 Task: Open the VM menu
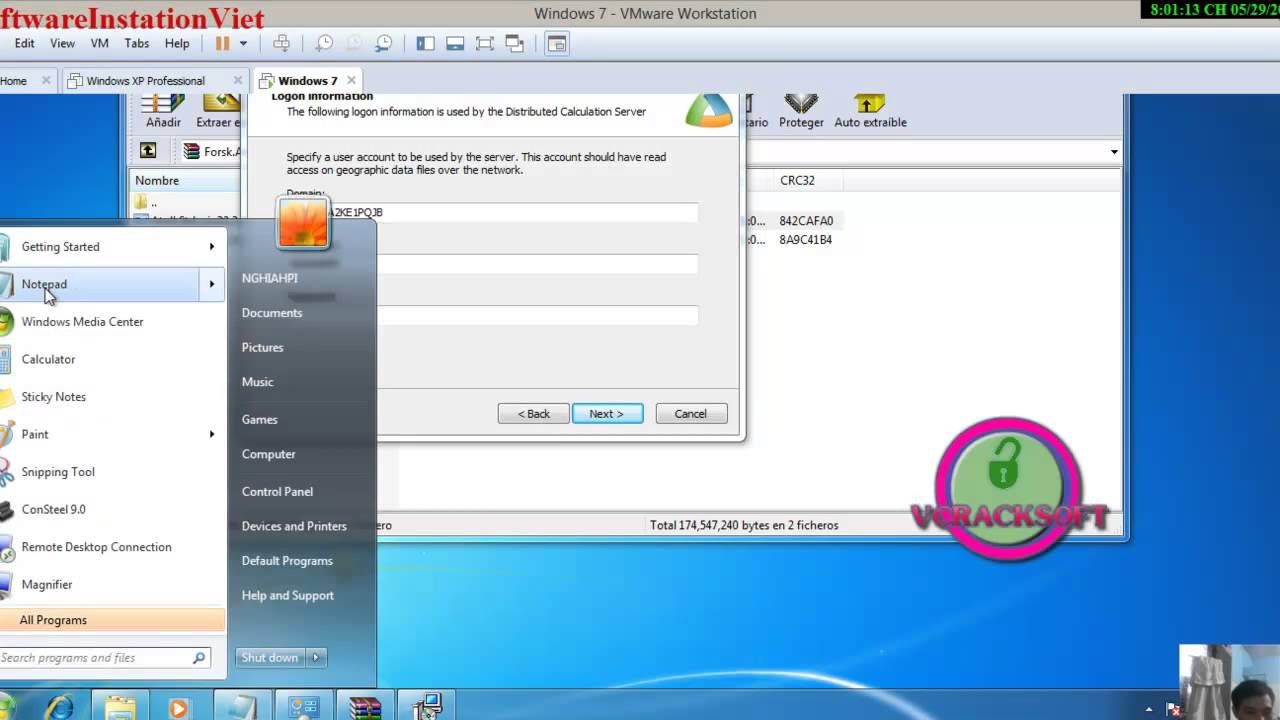click(99, 43)
